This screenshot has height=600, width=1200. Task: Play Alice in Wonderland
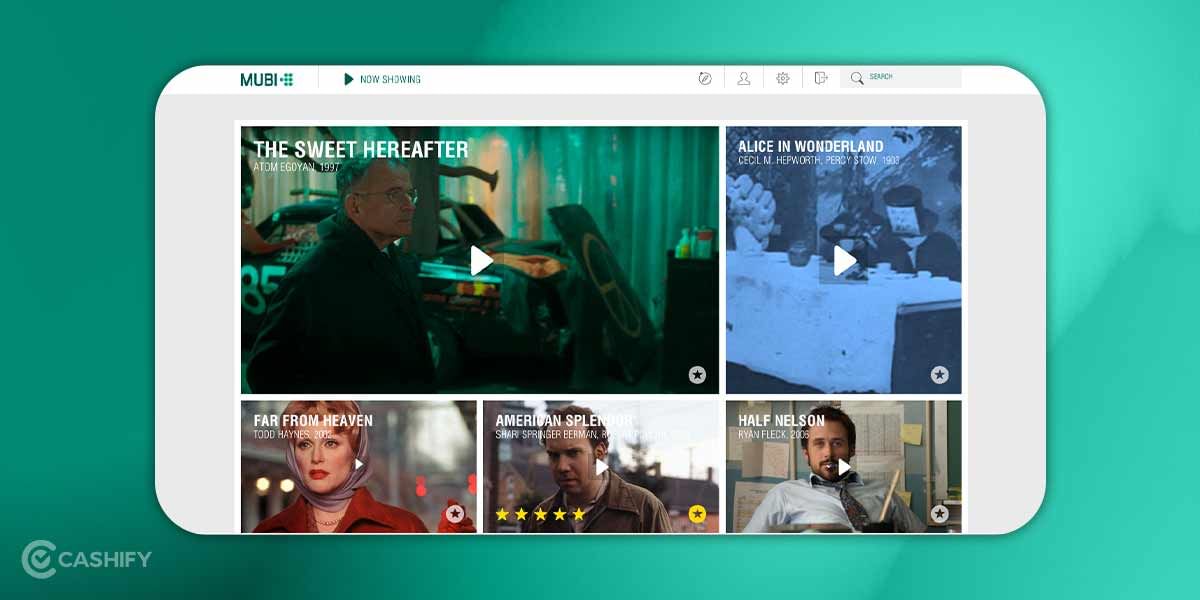coord(845,261)
